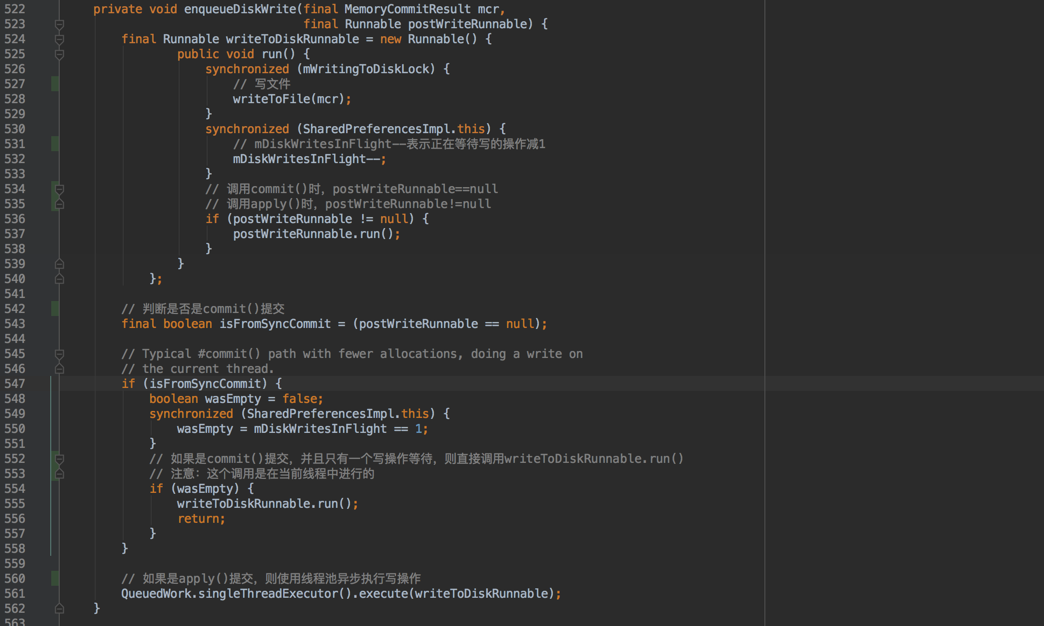1044x626 pixels.
Task: Collapse the comment fold at line 545
Action: pyautogui.click(x=59, y=354)
